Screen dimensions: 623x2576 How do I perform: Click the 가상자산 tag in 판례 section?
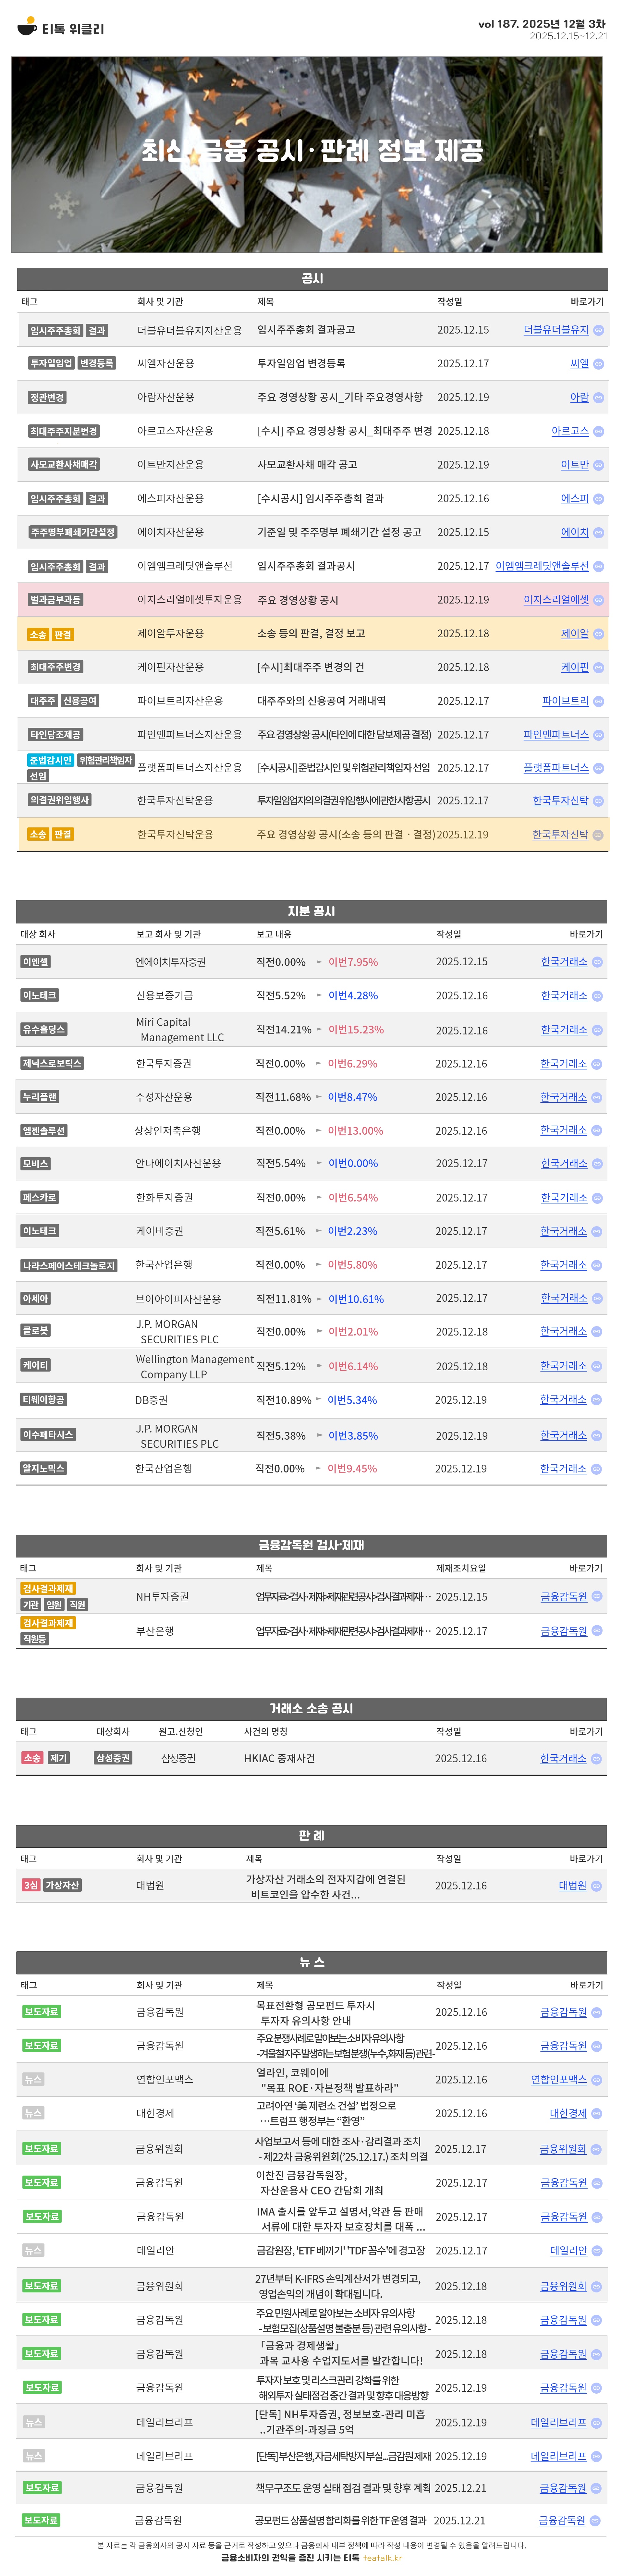[62, 1885]
